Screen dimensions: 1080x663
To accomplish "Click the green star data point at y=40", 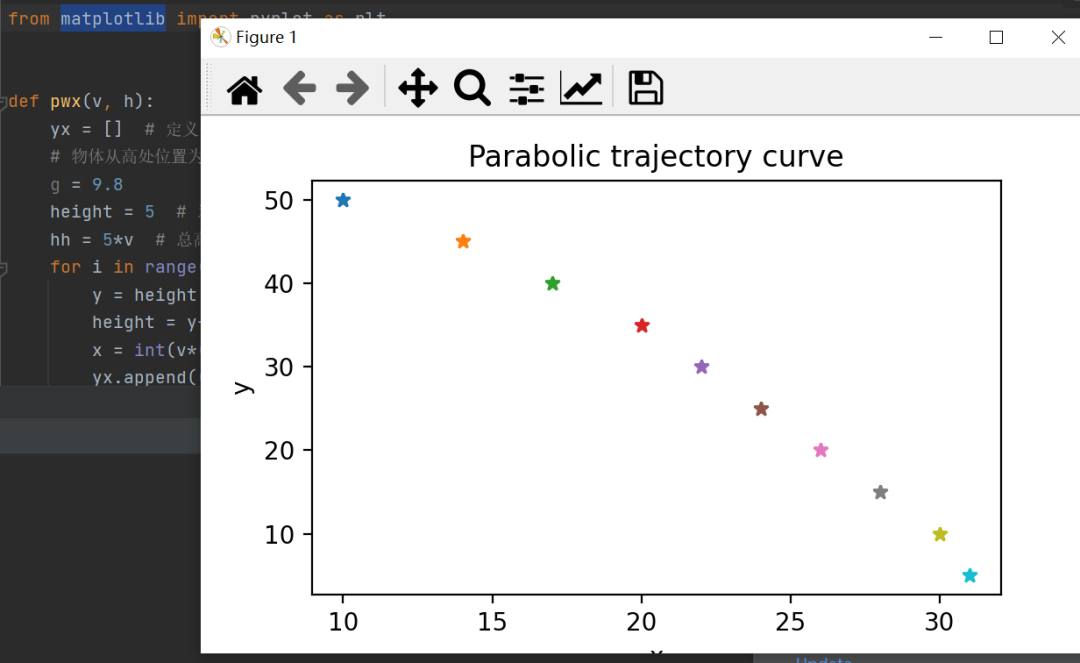I will (x=552, y=284).
